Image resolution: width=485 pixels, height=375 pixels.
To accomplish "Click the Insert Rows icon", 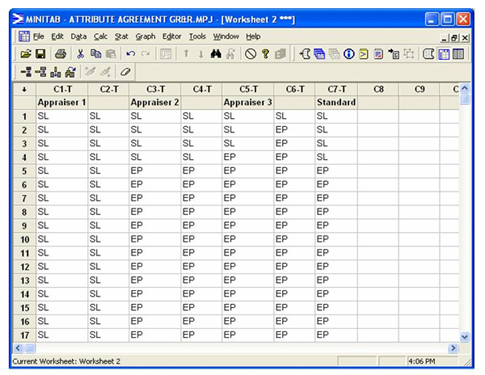I will point(41,72).
